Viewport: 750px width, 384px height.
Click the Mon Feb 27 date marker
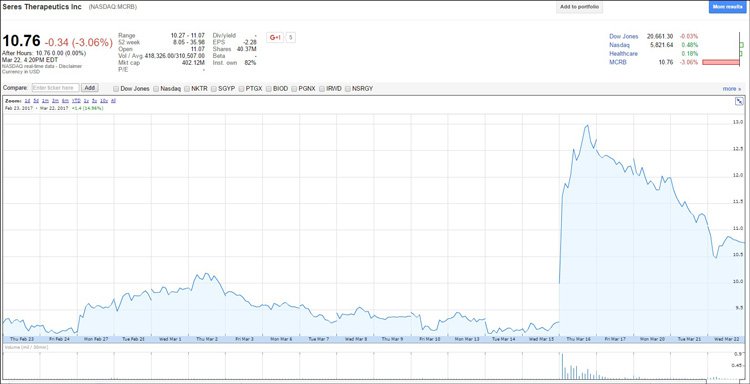click(x=96, y=339)
